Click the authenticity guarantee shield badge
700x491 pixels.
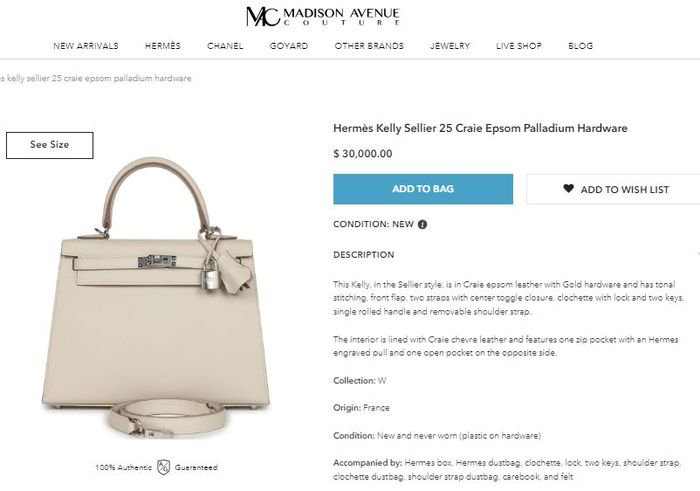pos(164,467)
